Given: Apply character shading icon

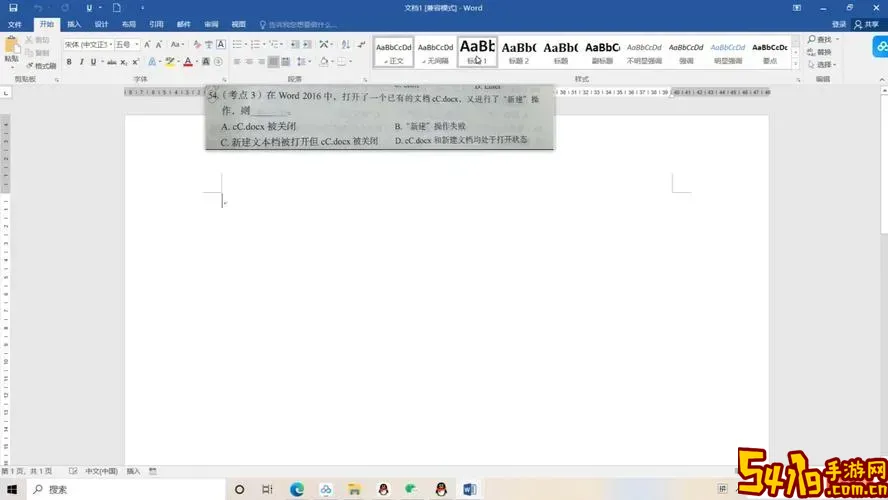Looking at the screenshot, I should [206, 62].
